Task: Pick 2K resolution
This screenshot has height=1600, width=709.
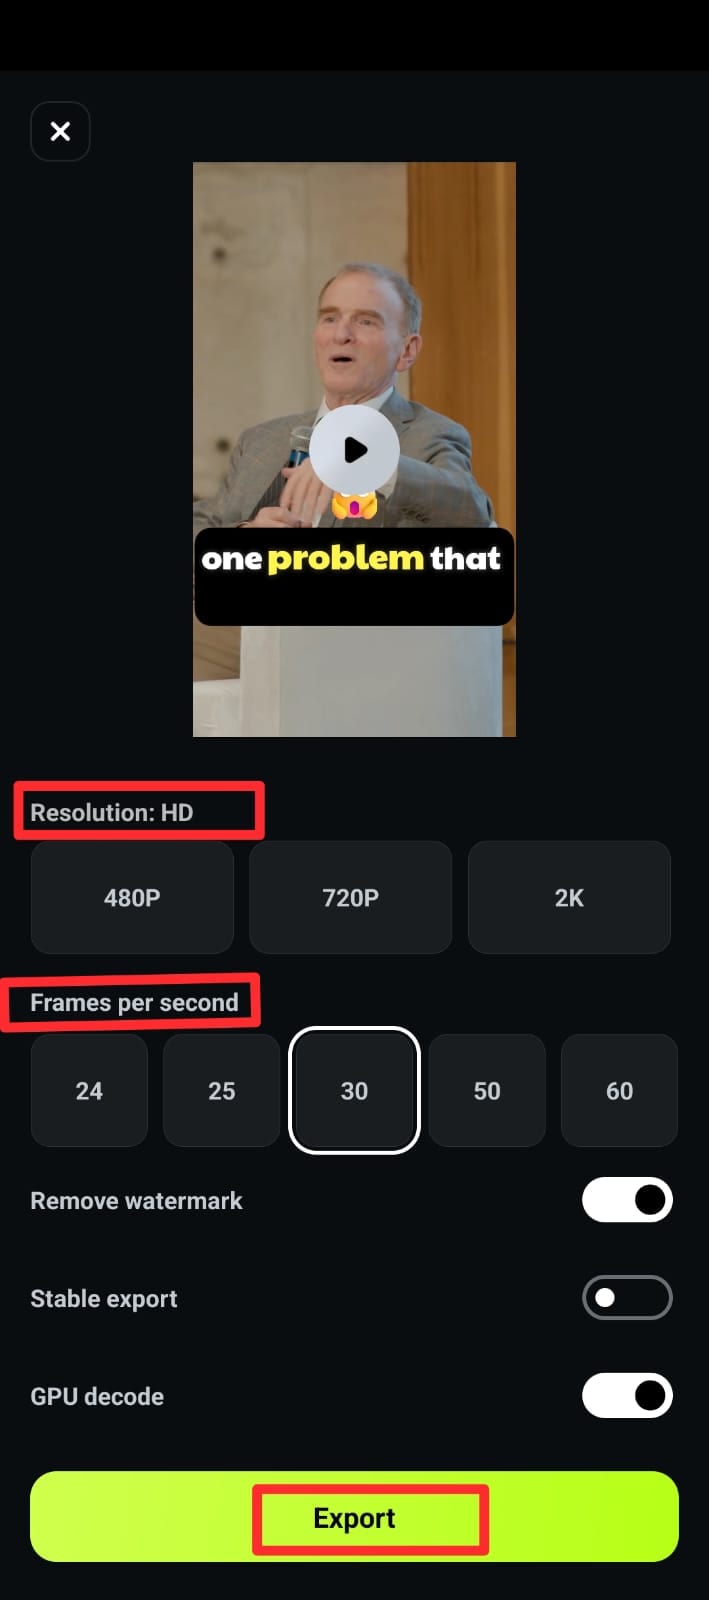Action: (x=569, y=897)
